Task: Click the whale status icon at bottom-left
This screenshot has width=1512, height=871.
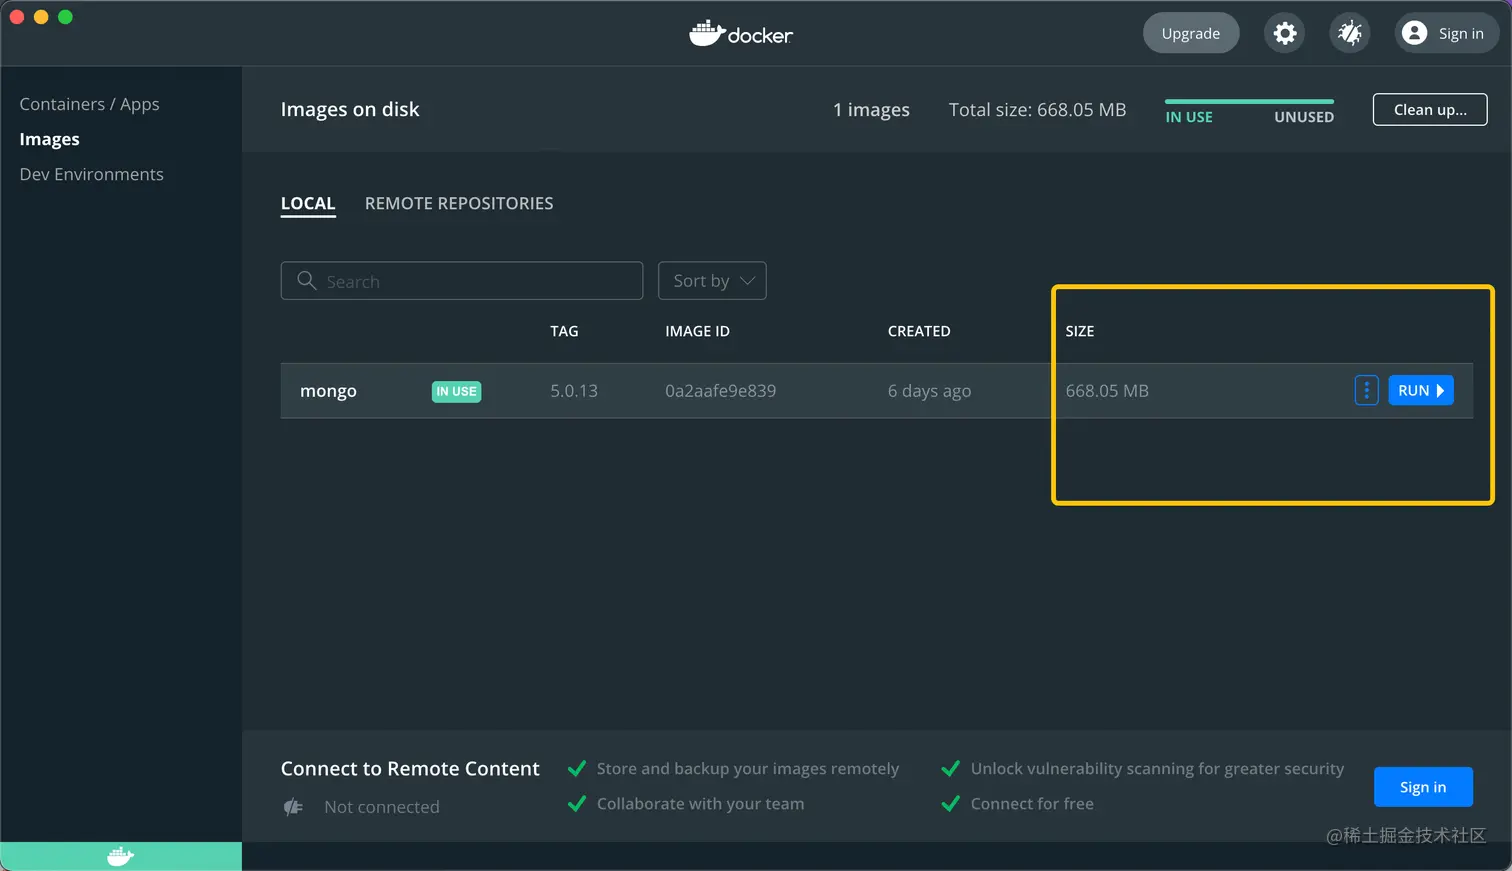Action: 121,856
